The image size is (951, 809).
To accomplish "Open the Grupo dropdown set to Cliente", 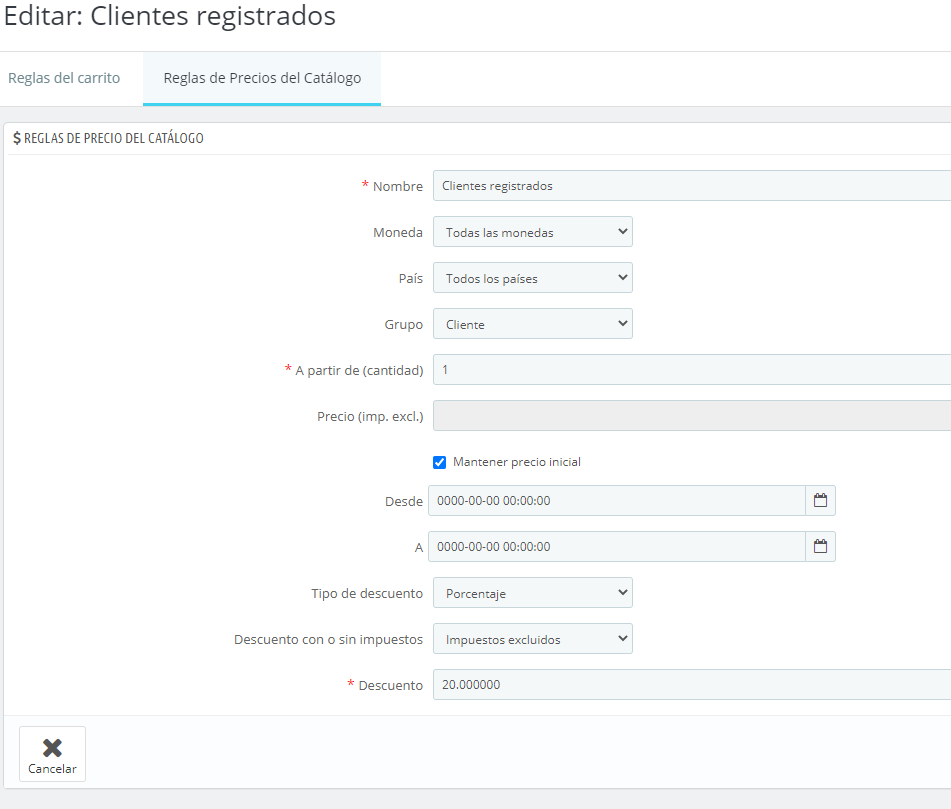I will point(532,324).
